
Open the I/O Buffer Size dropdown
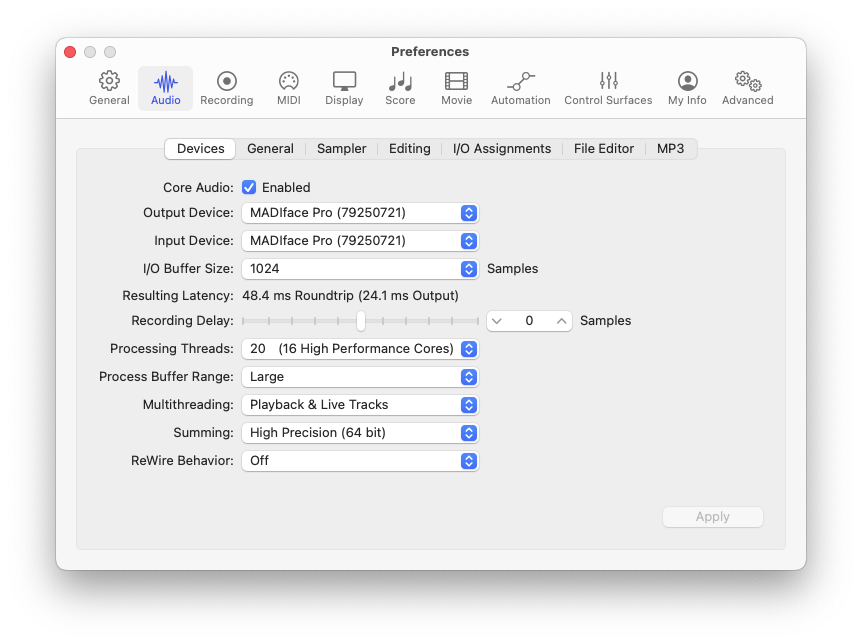[360, 269]
